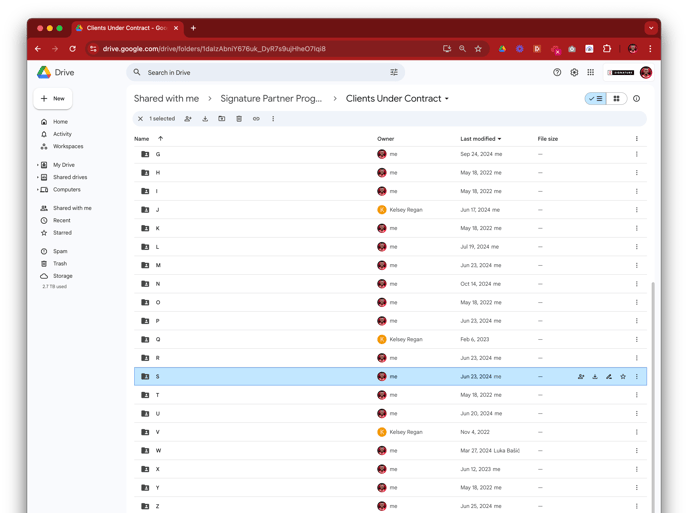
Task: Click the Search in Drive field
Action: pyautogui.click(x=260, y=73)
